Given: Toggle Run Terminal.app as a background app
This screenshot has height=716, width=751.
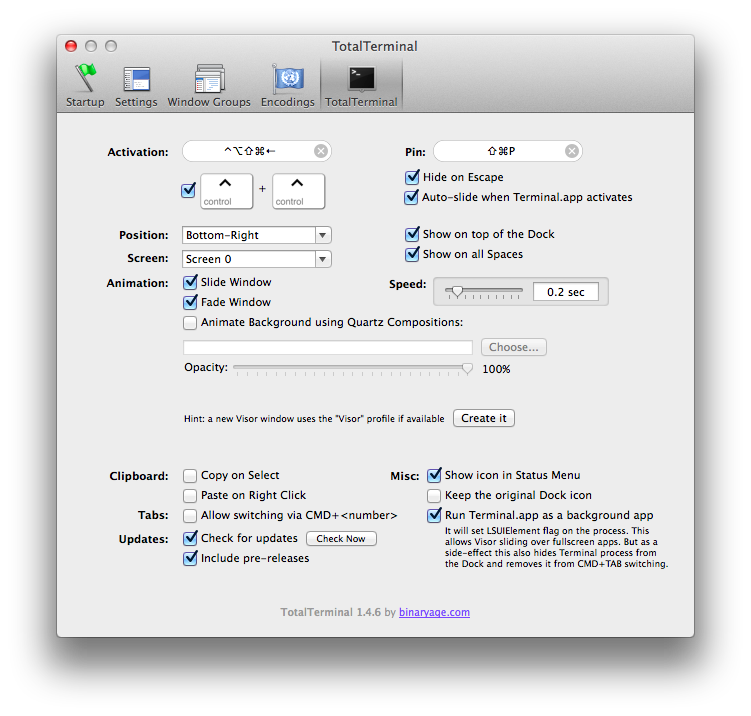Looking at the screenshot, I should click(x=434, y=515).
